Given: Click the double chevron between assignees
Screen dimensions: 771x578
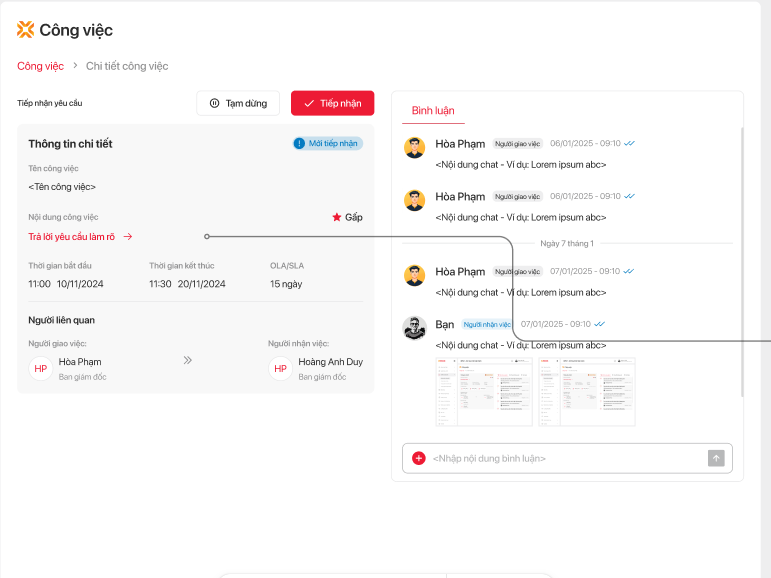Looking at the screenshot, I should 187,360.
